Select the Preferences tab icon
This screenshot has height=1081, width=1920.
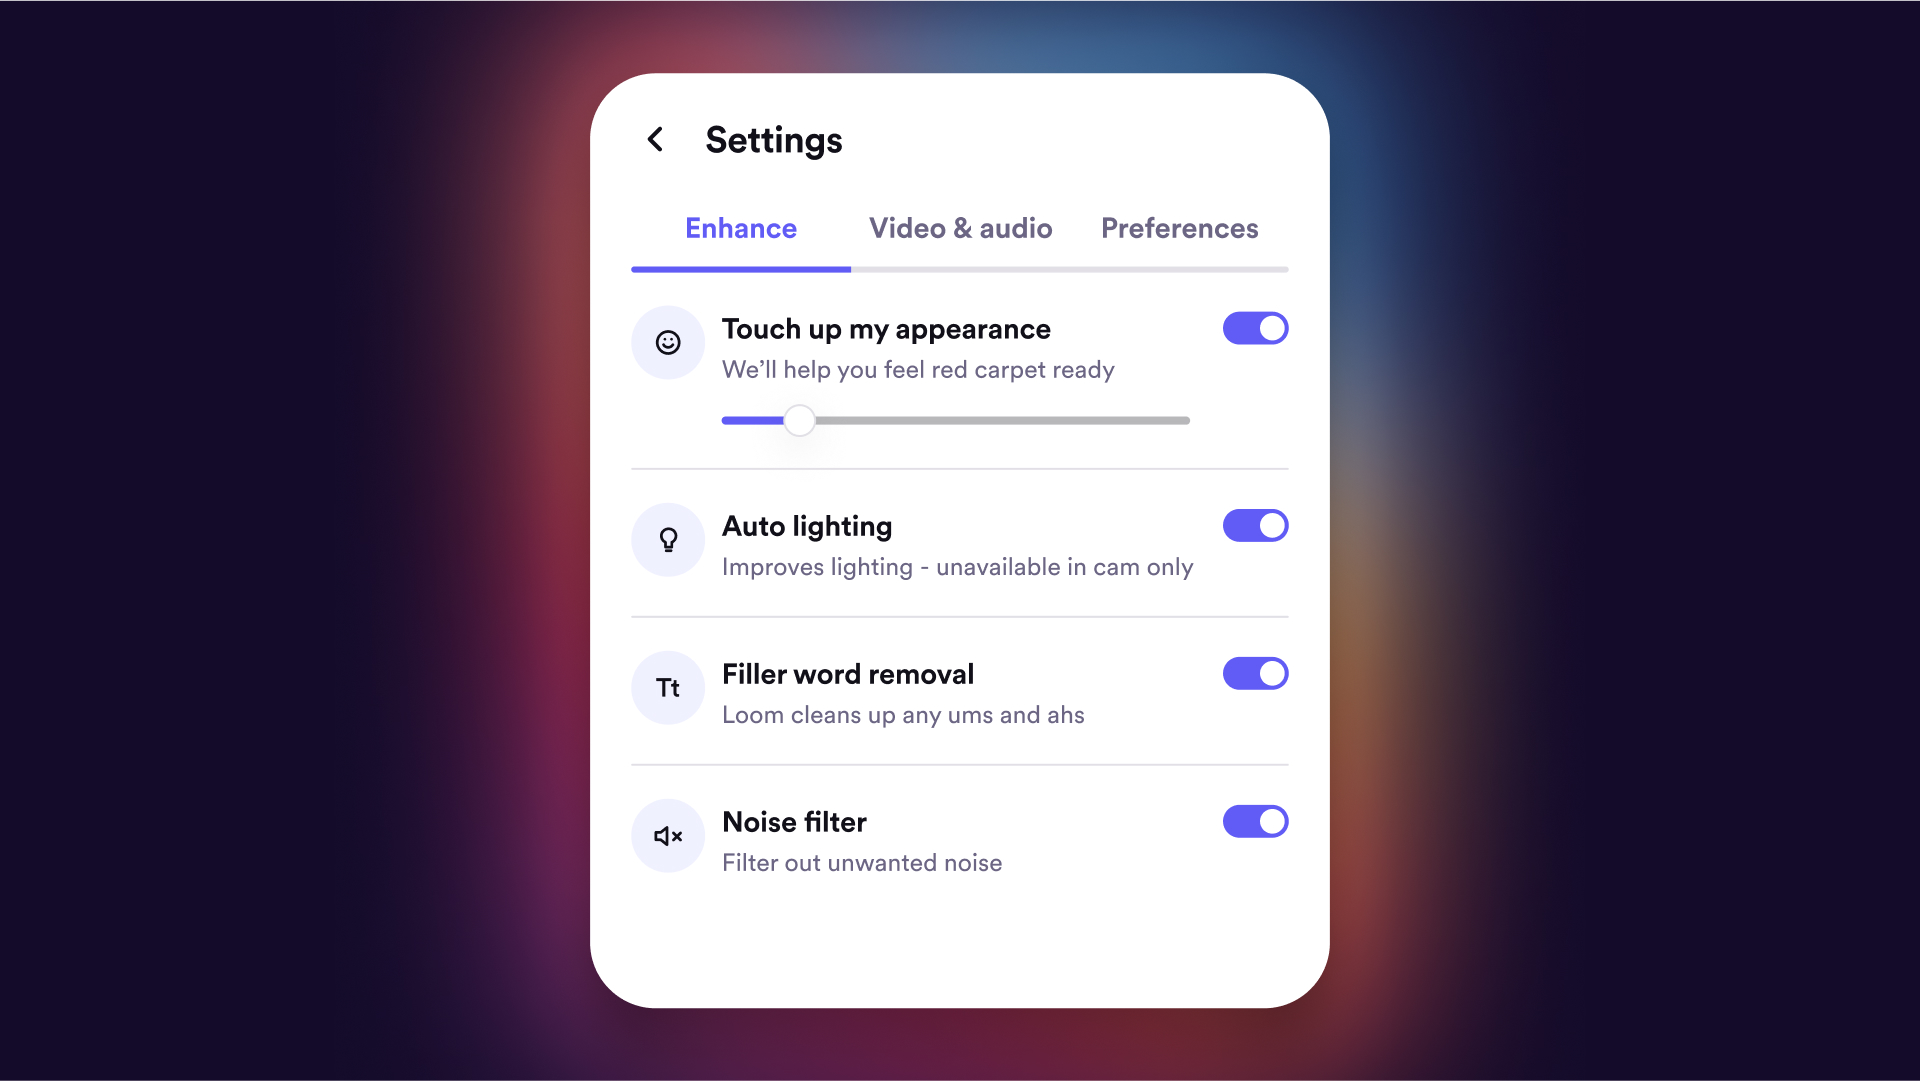1179,228
